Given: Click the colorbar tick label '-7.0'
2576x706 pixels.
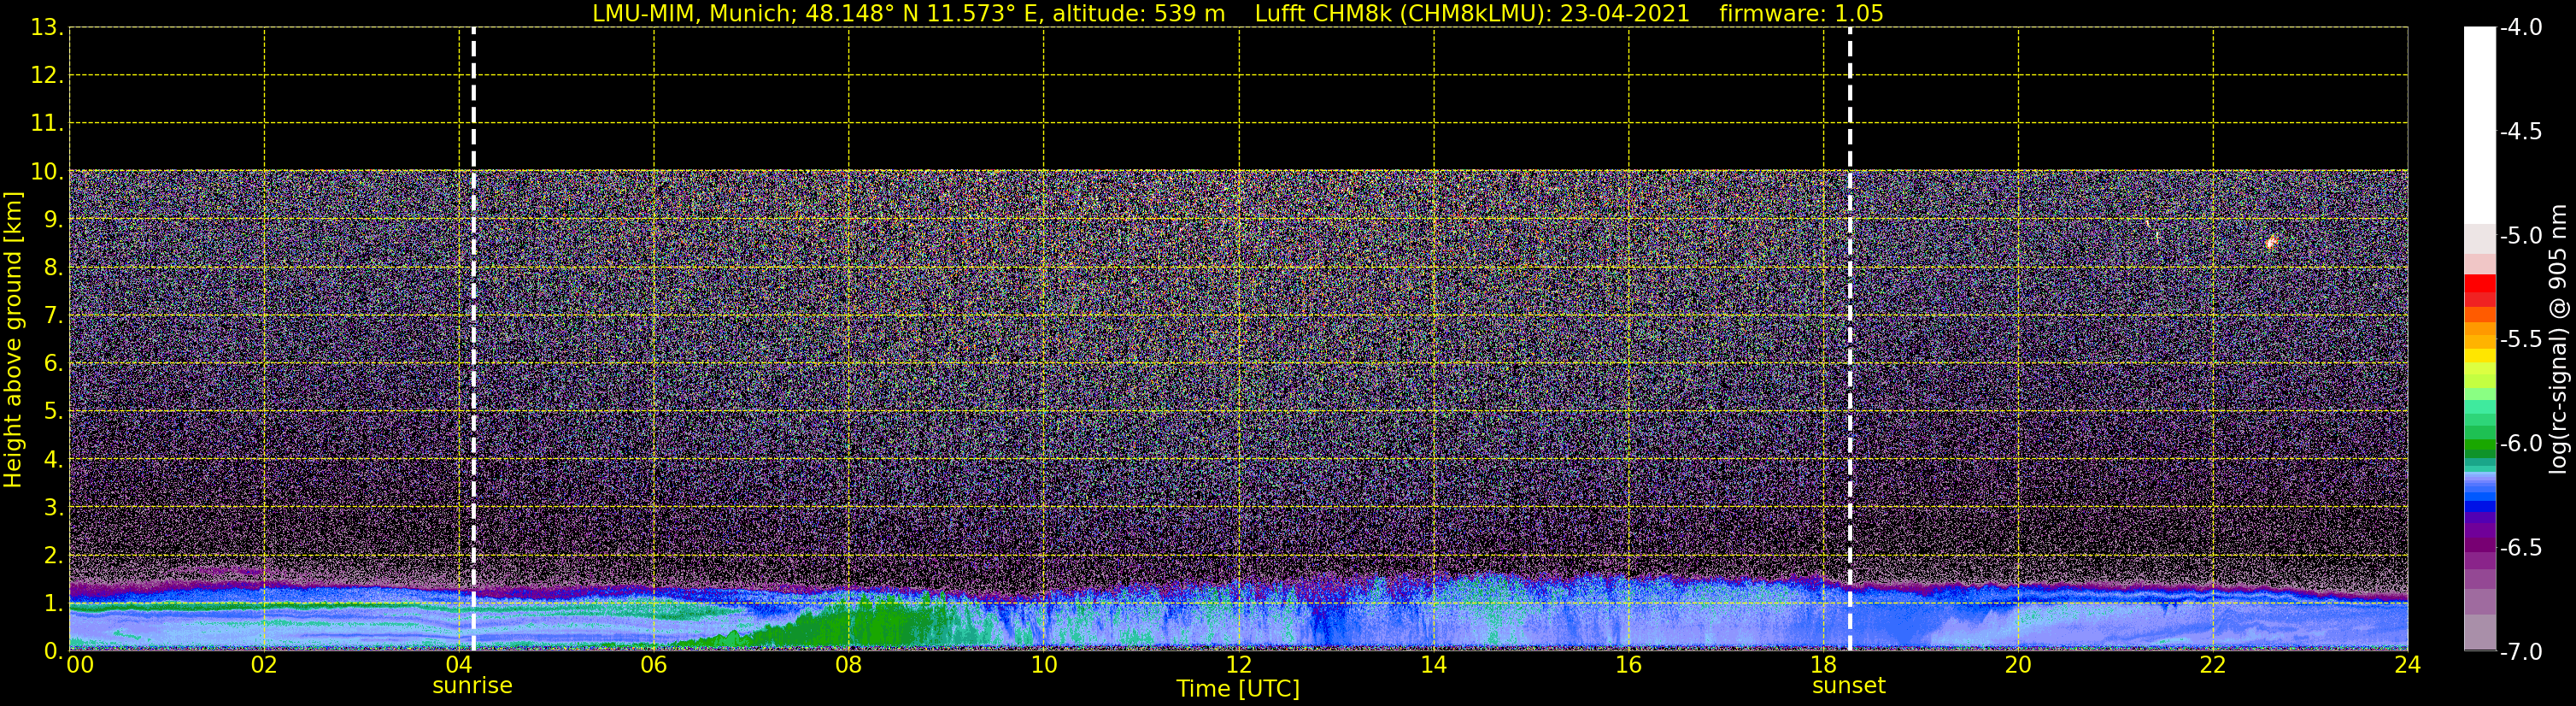Looking at the screenshot, I should (x=2520, y=652).
